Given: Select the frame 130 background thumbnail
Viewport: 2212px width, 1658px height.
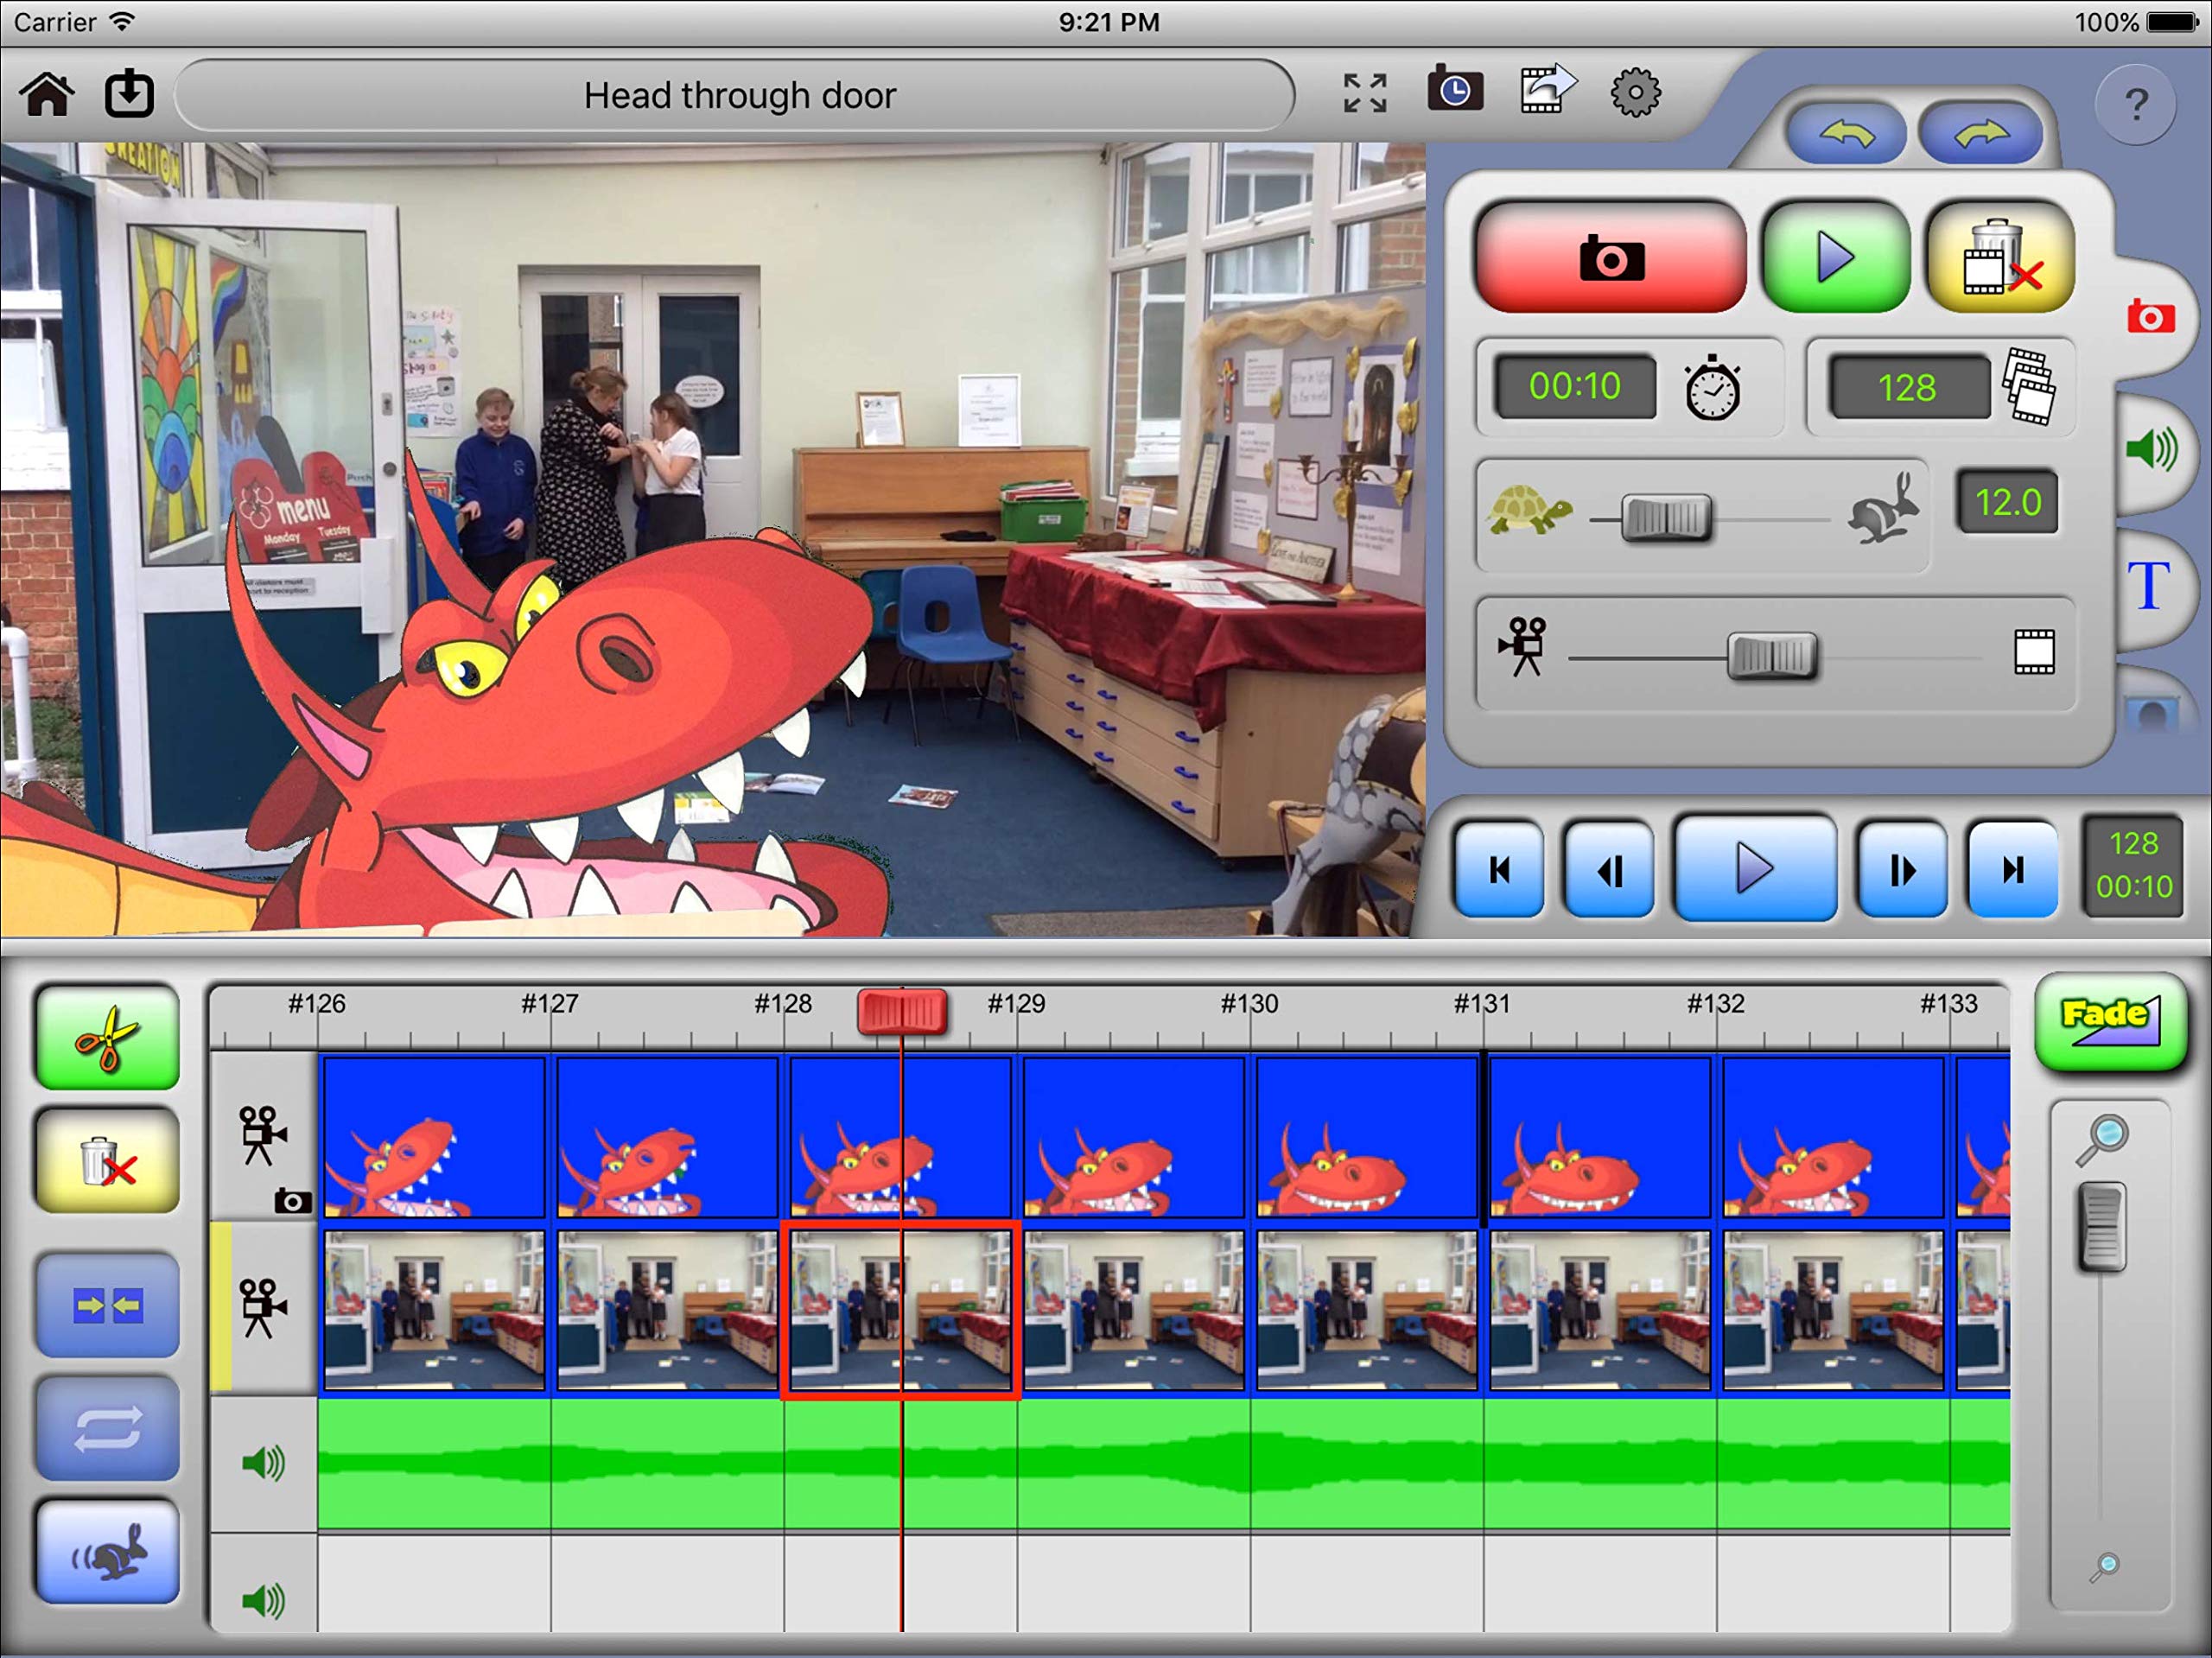Looking at the screenshot, I should tap(1366, 1310).
